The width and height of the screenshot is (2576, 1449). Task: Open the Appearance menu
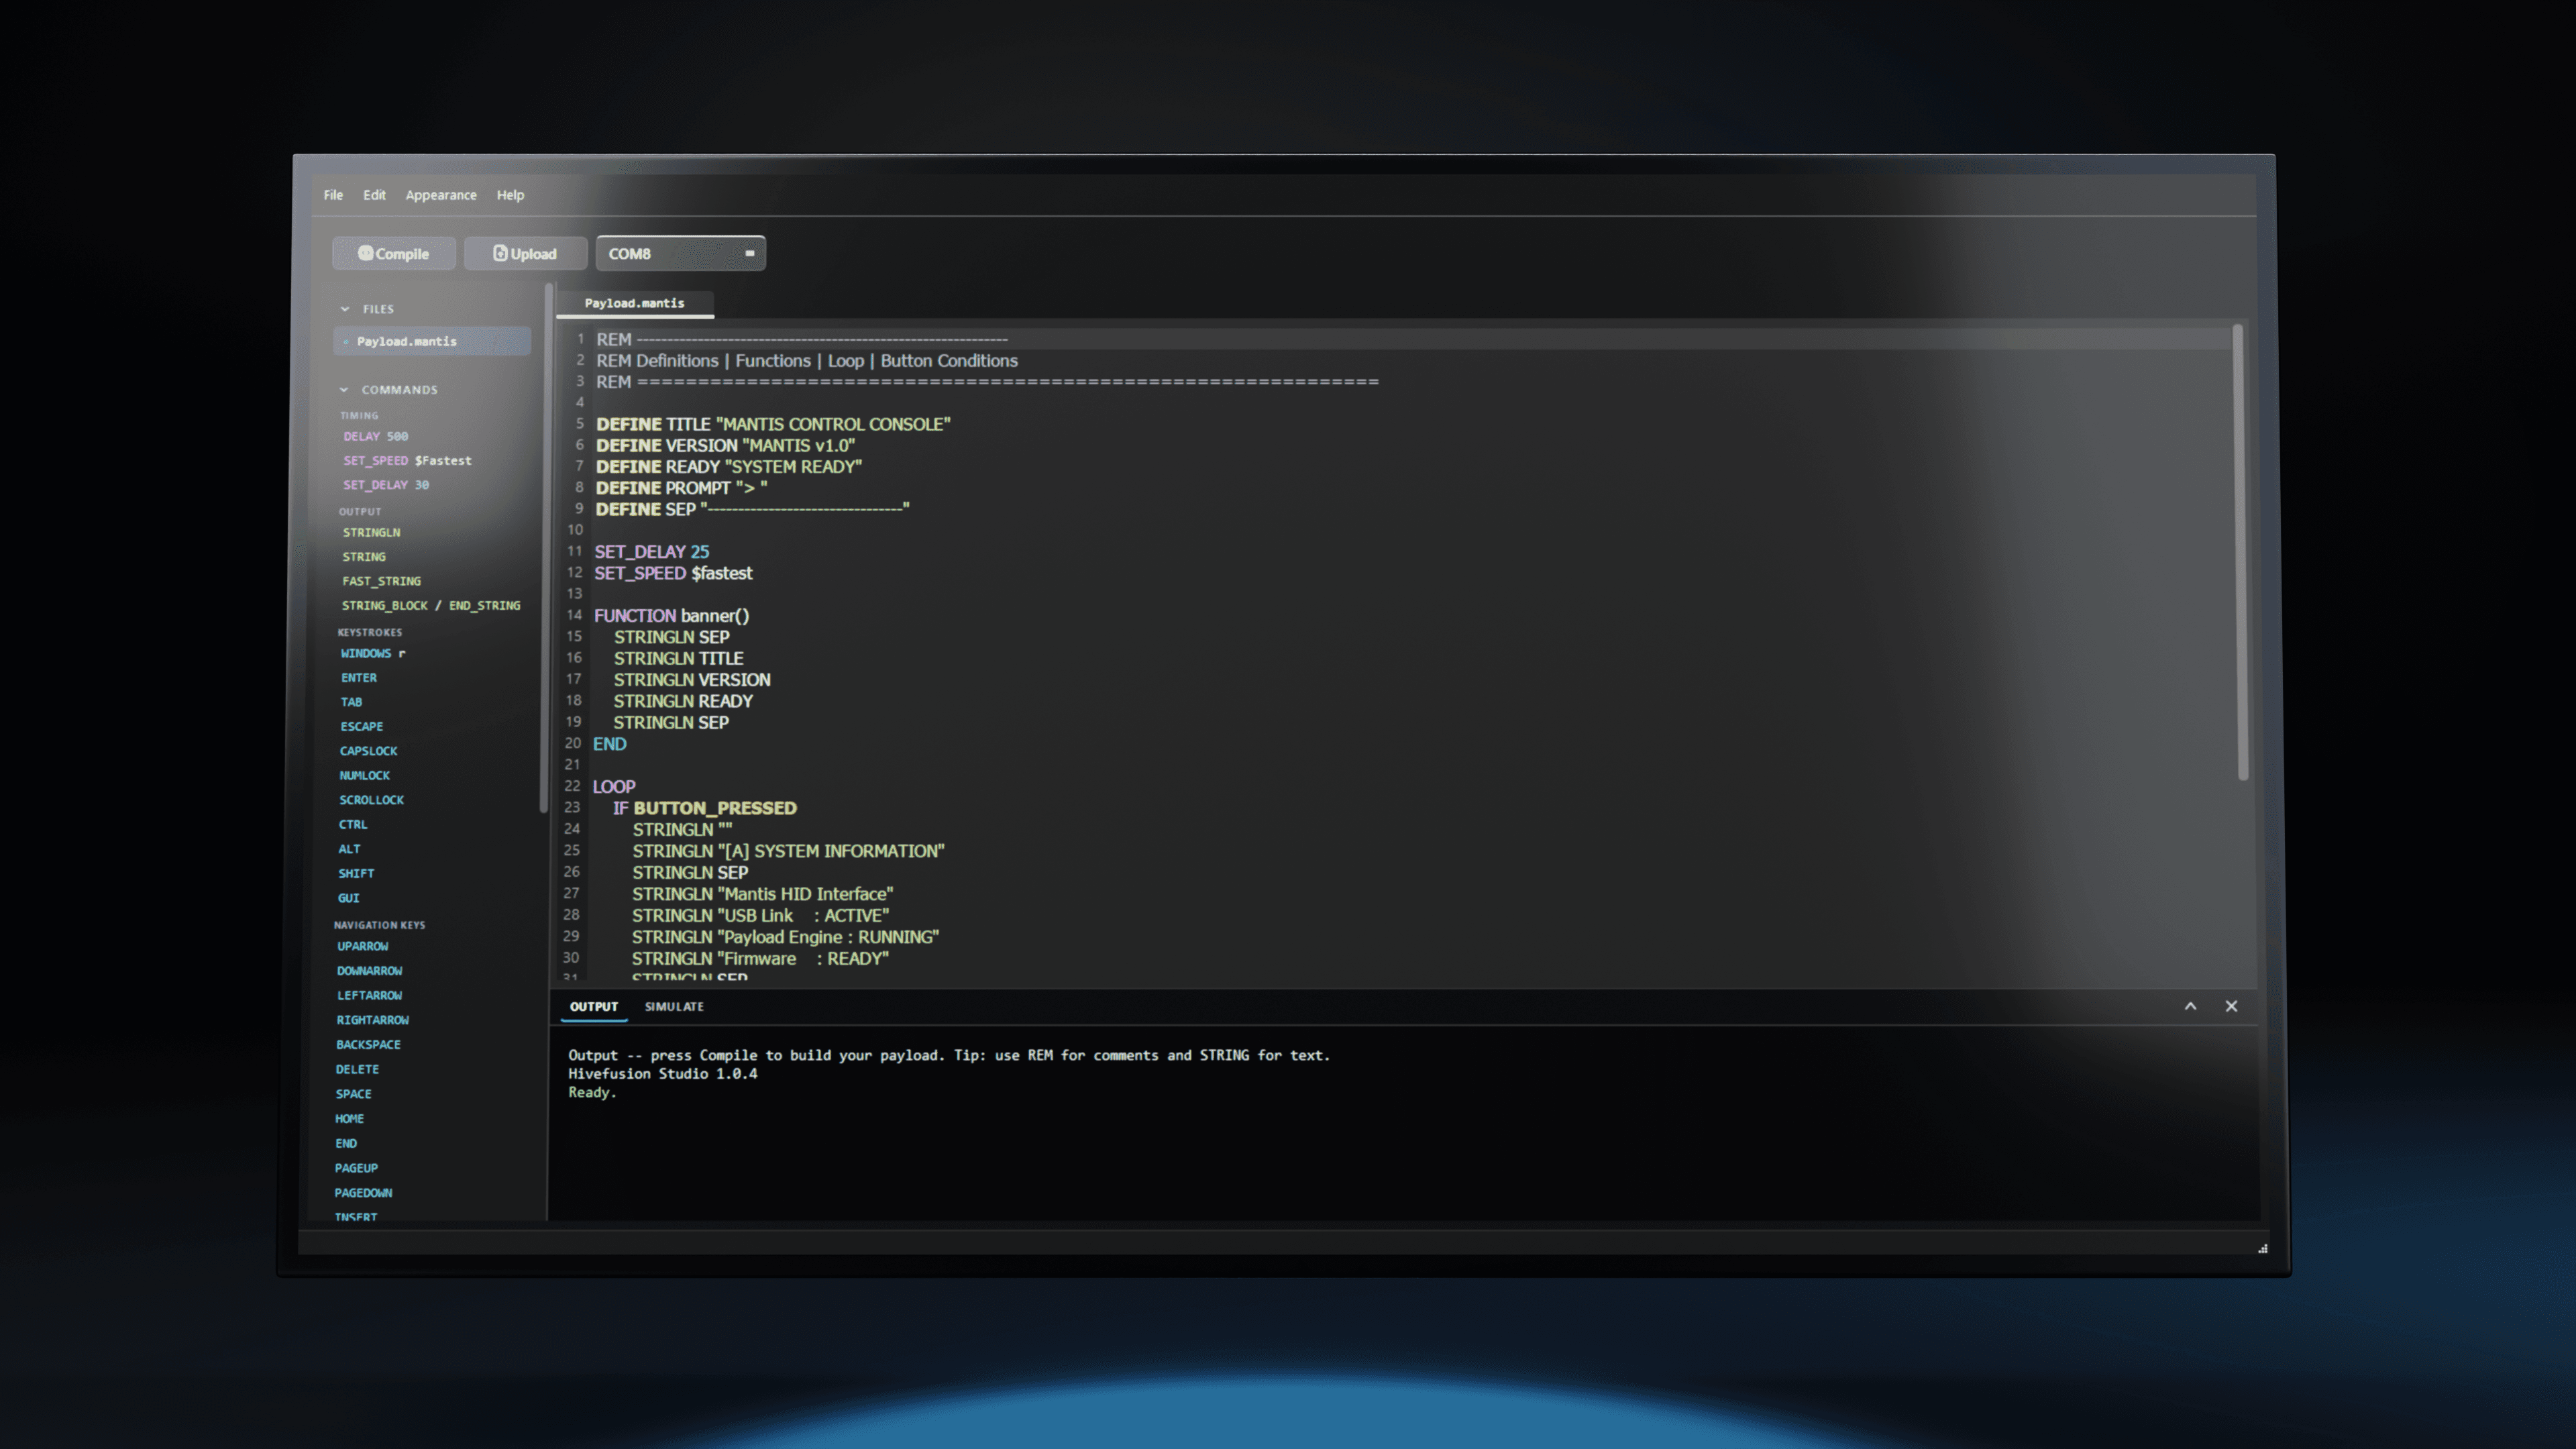[441, 195]
